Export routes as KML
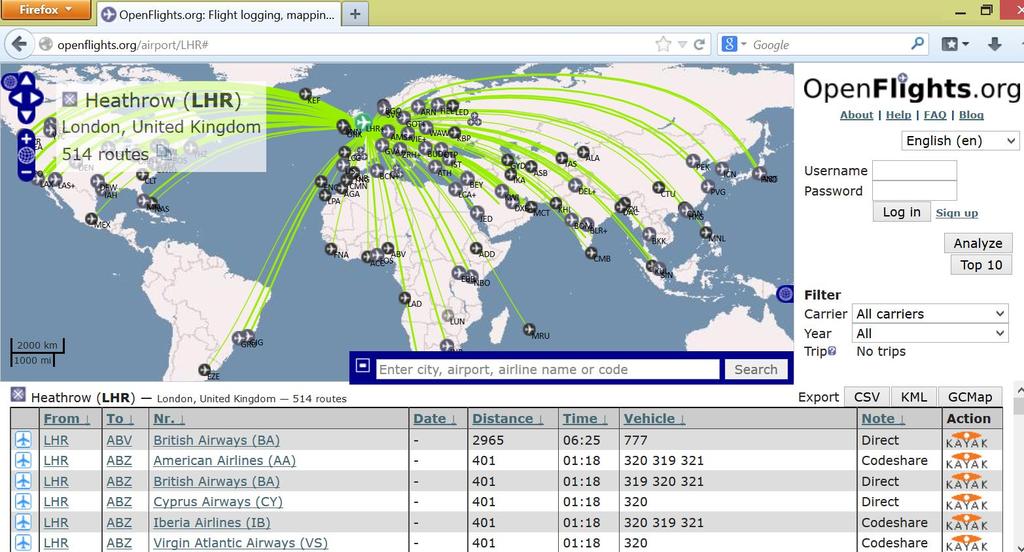Image resolution: width=1024 pixels, height=552 pixels. pos(914,397)
